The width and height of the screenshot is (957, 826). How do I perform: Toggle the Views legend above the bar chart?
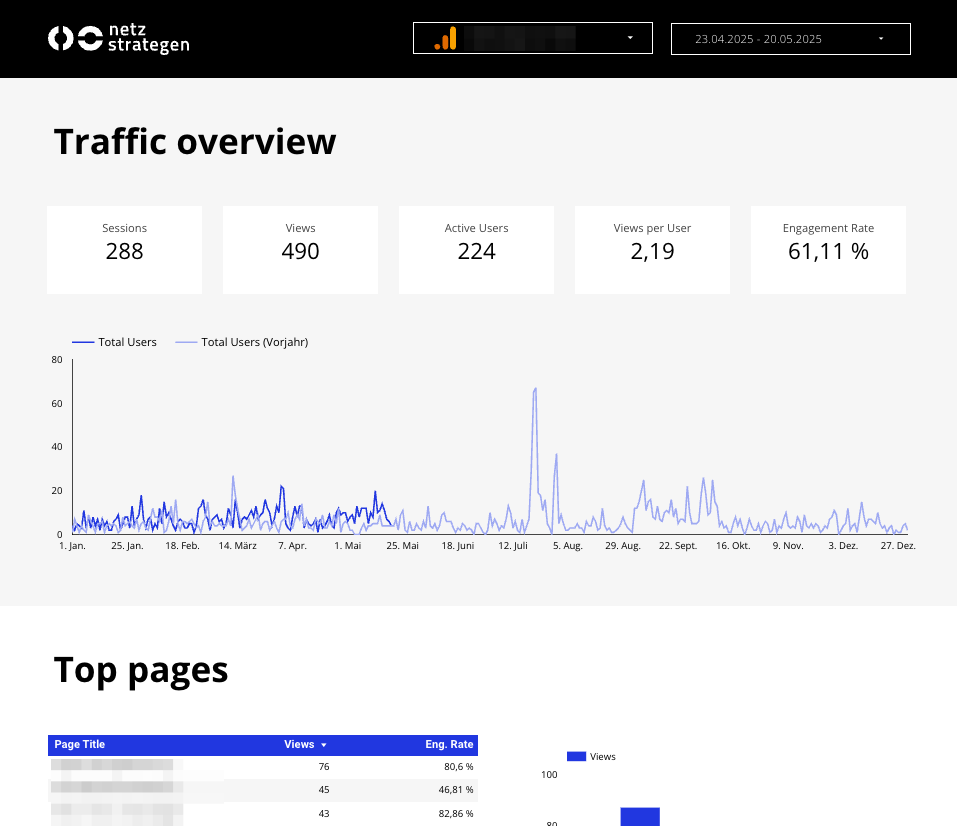(x=590, y=756)
